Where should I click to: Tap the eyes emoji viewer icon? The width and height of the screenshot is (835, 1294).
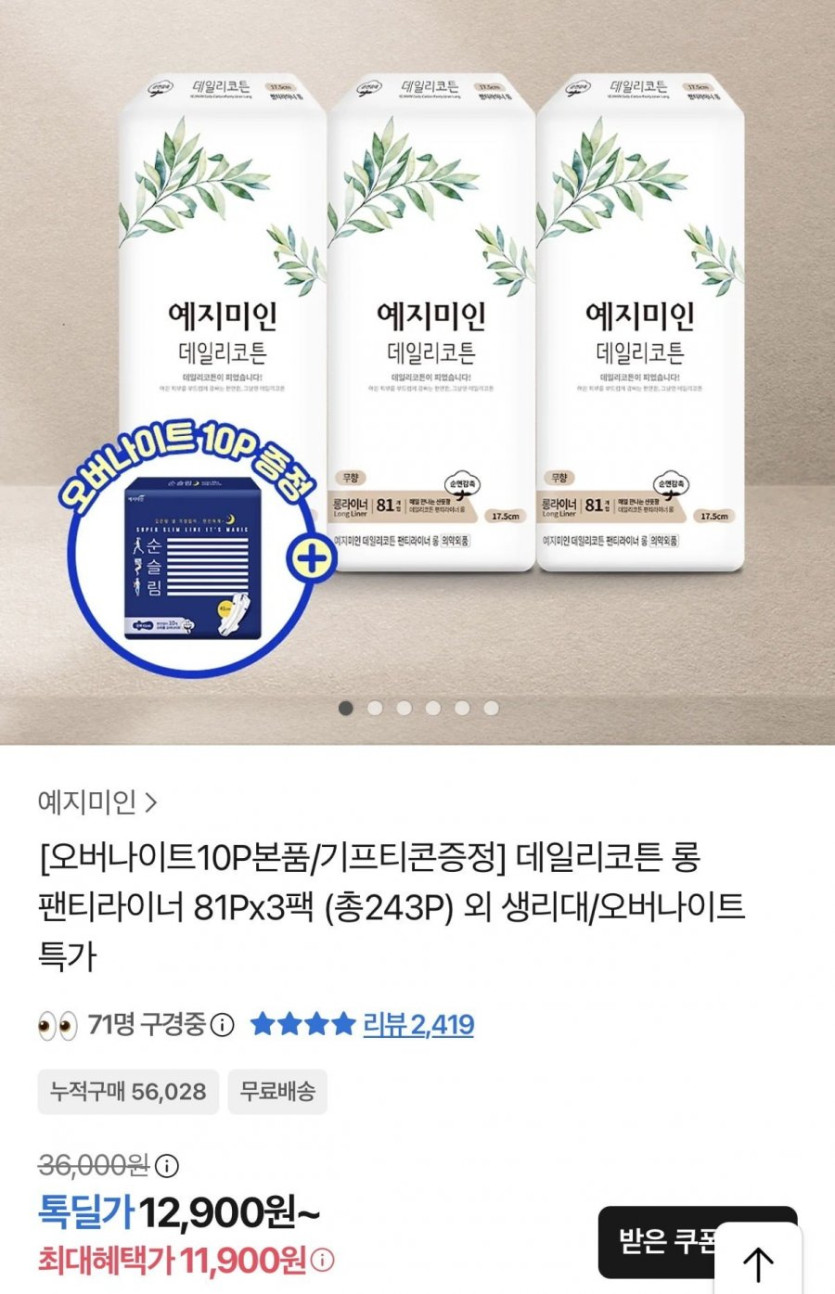click(57, 1025)
